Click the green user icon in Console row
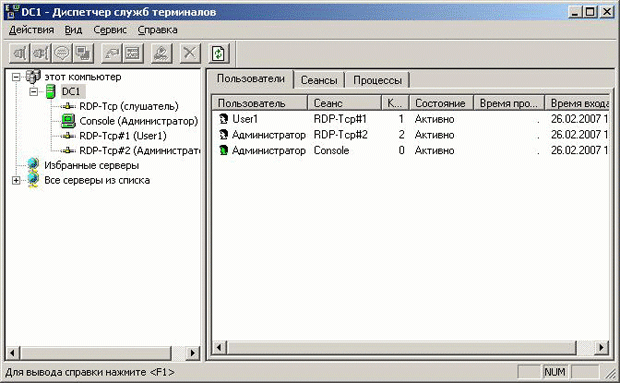Viewport: 620px width, 383px height. [223, 150]
